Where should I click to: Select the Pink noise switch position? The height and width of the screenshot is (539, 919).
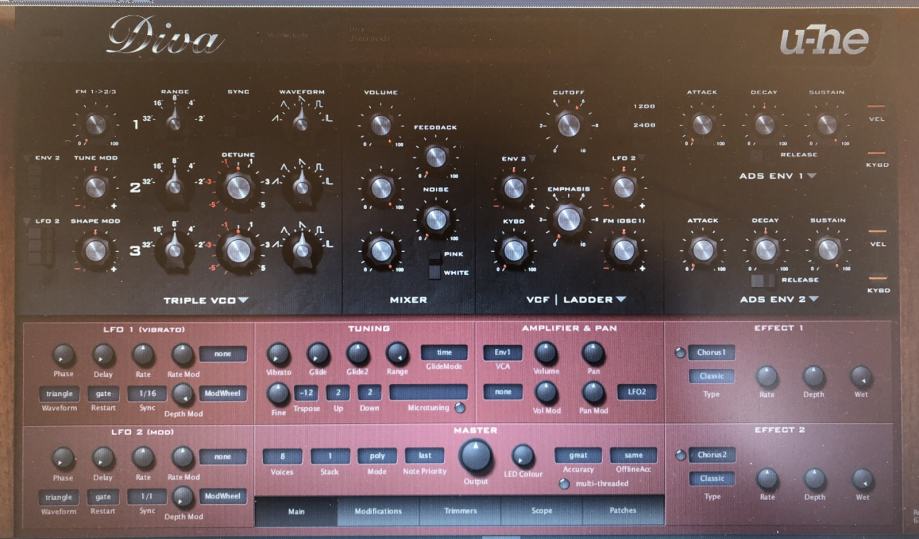(x=435, y=258)
